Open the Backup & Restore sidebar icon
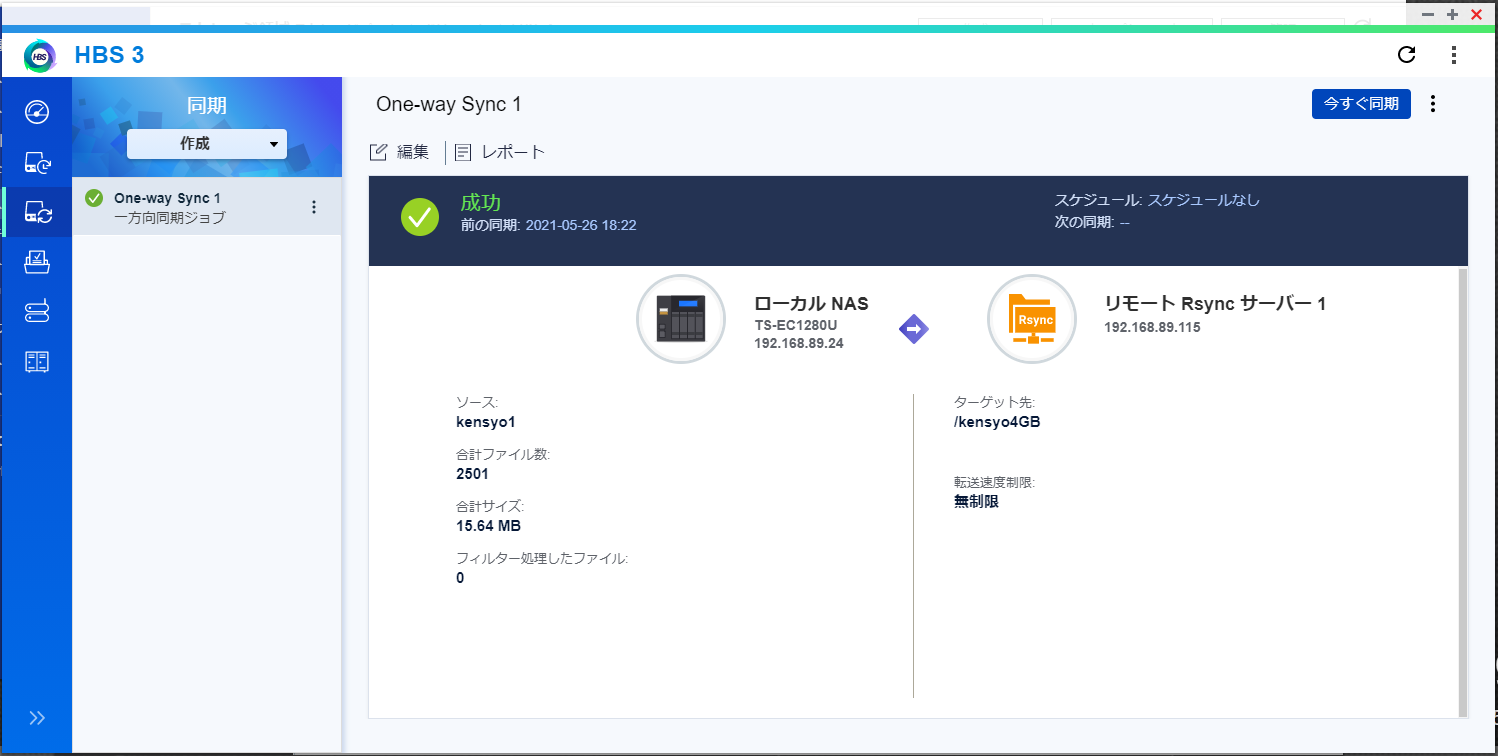1498x756 pixels. [37, 162]
